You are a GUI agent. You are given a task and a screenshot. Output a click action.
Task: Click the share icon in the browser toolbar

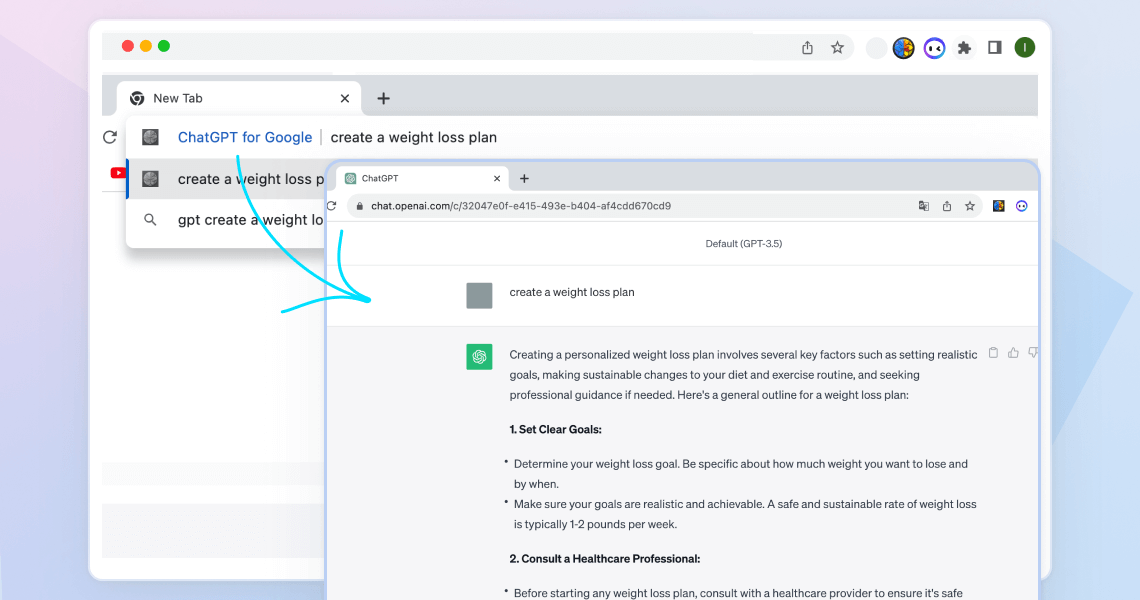pyautogui.click(x=807, y=47)
